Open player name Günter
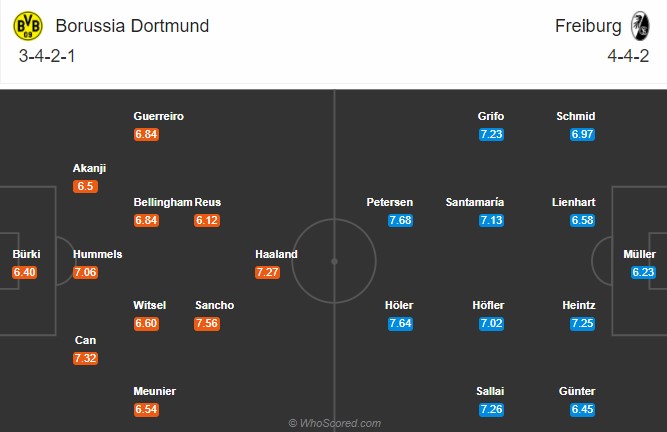 (x=577, y=391)
